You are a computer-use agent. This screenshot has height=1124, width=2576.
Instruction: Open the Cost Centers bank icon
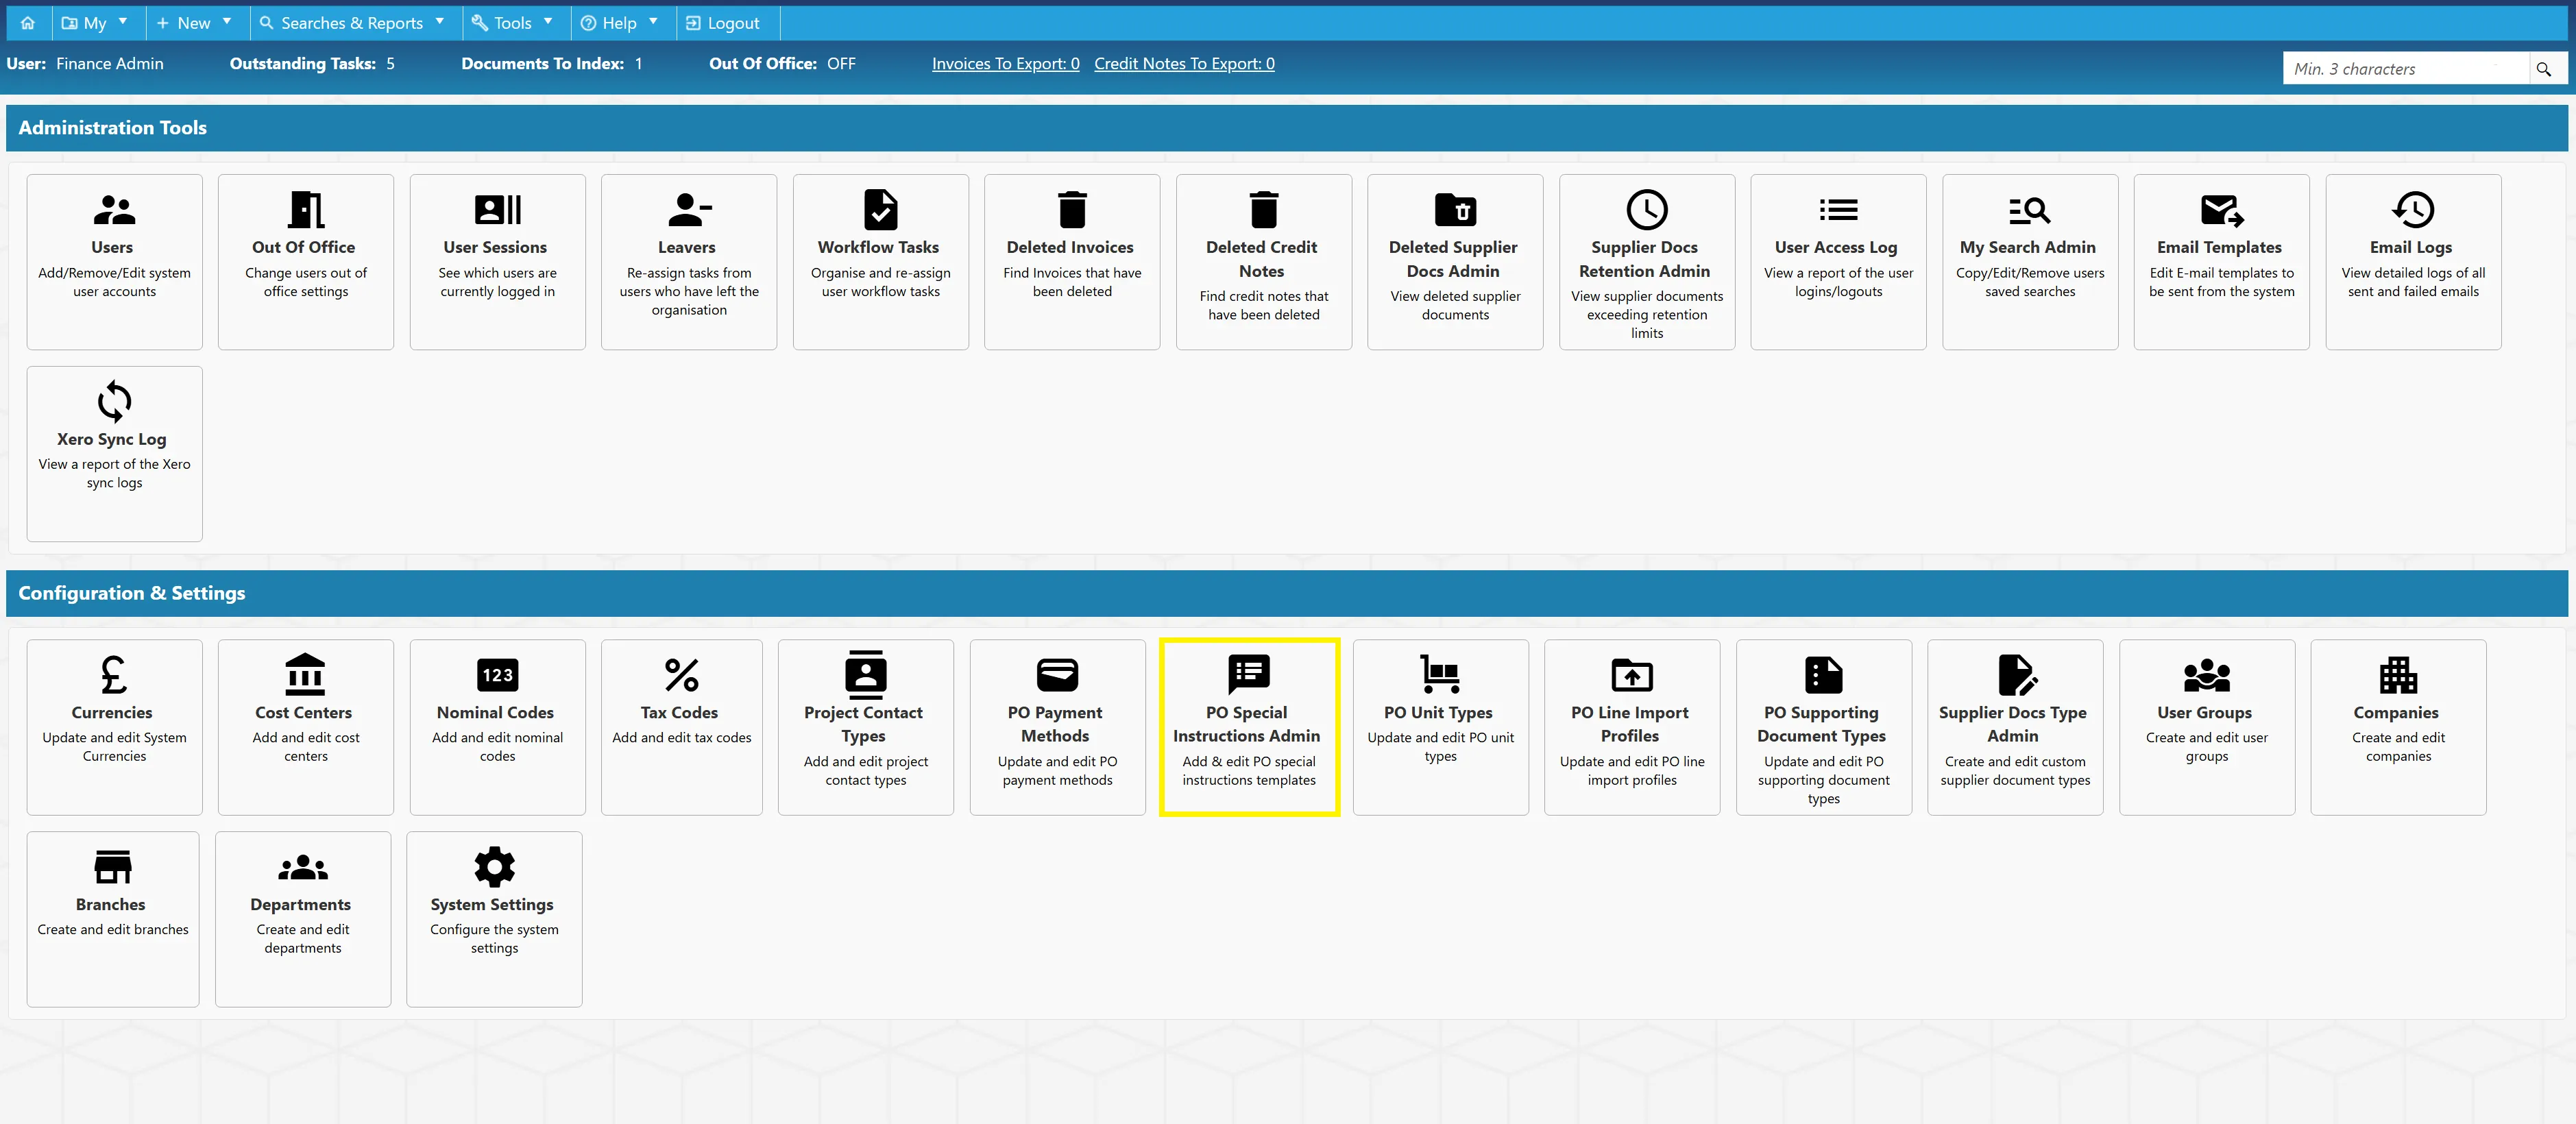click(306, 675)
